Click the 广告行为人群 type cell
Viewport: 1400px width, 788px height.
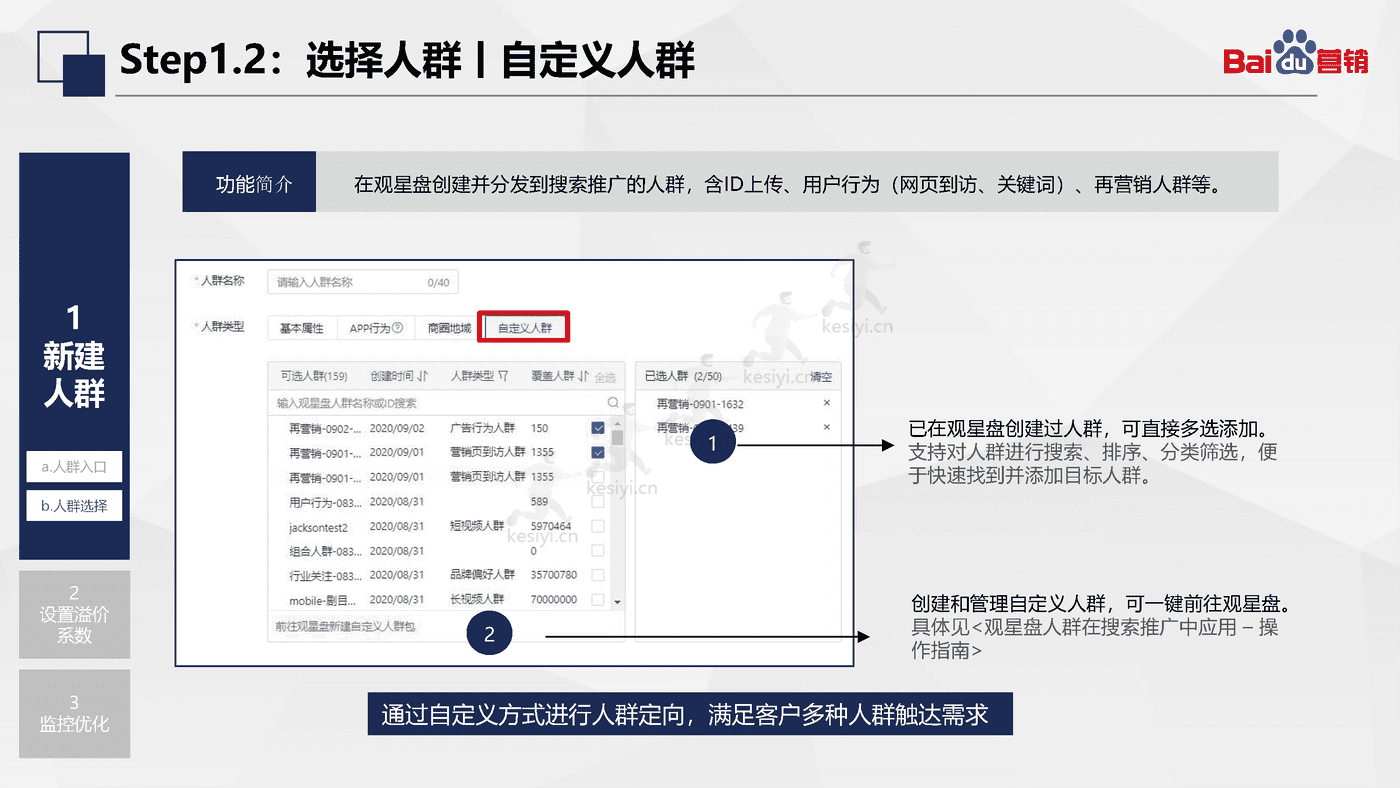(x=482, y=428)
